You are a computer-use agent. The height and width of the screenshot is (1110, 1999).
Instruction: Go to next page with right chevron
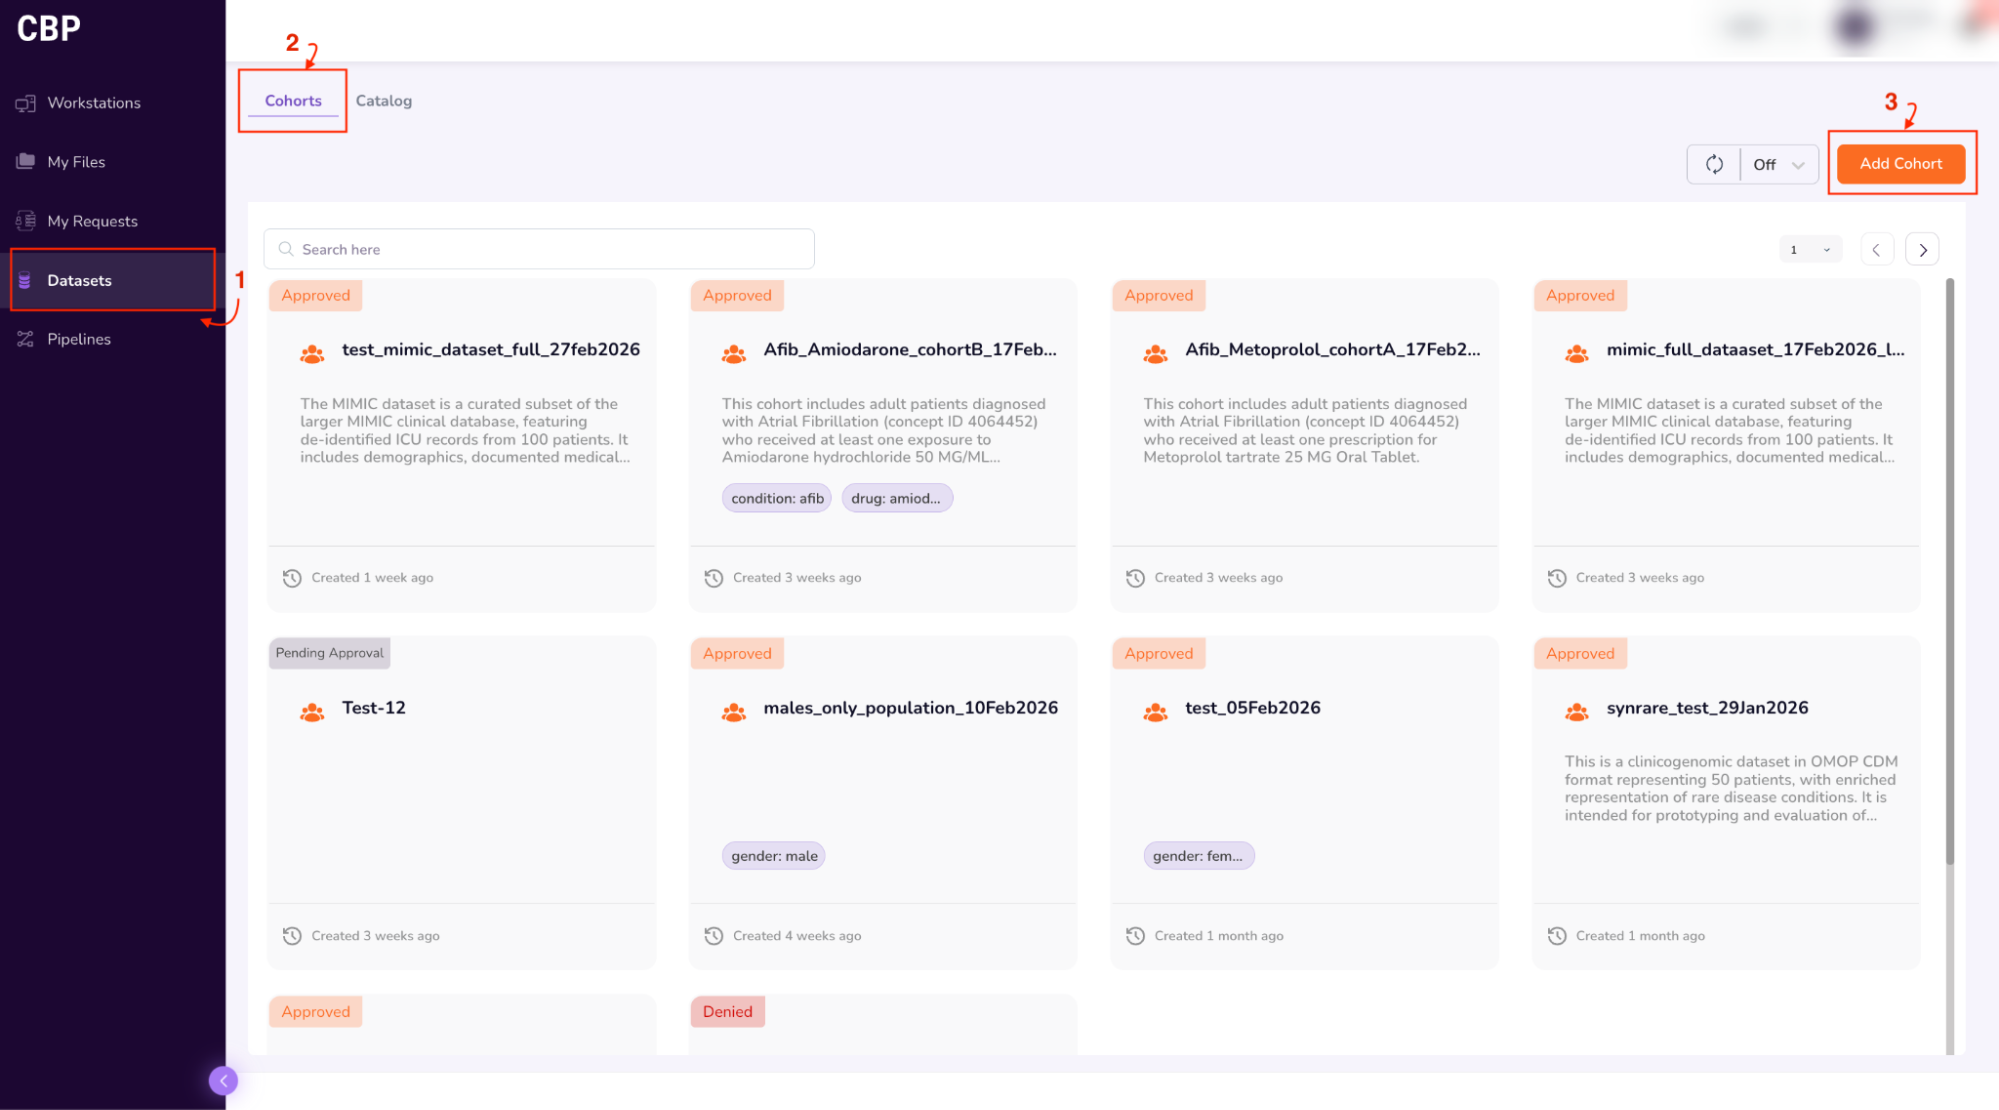[x=1922, y=250]
